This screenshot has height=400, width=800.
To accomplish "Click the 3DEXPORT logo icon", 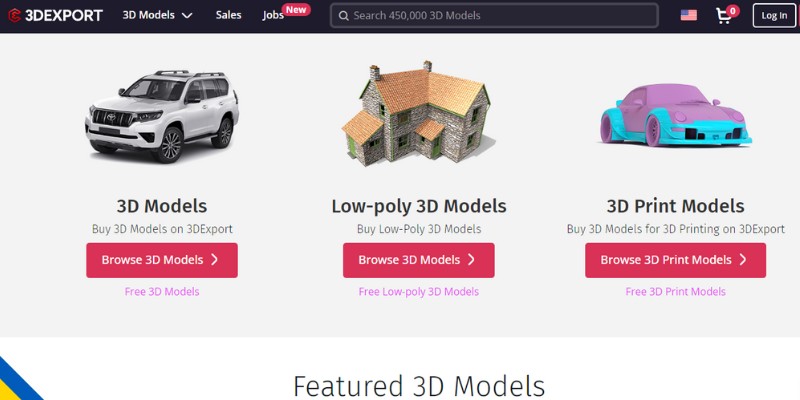I will pos(14,15).
